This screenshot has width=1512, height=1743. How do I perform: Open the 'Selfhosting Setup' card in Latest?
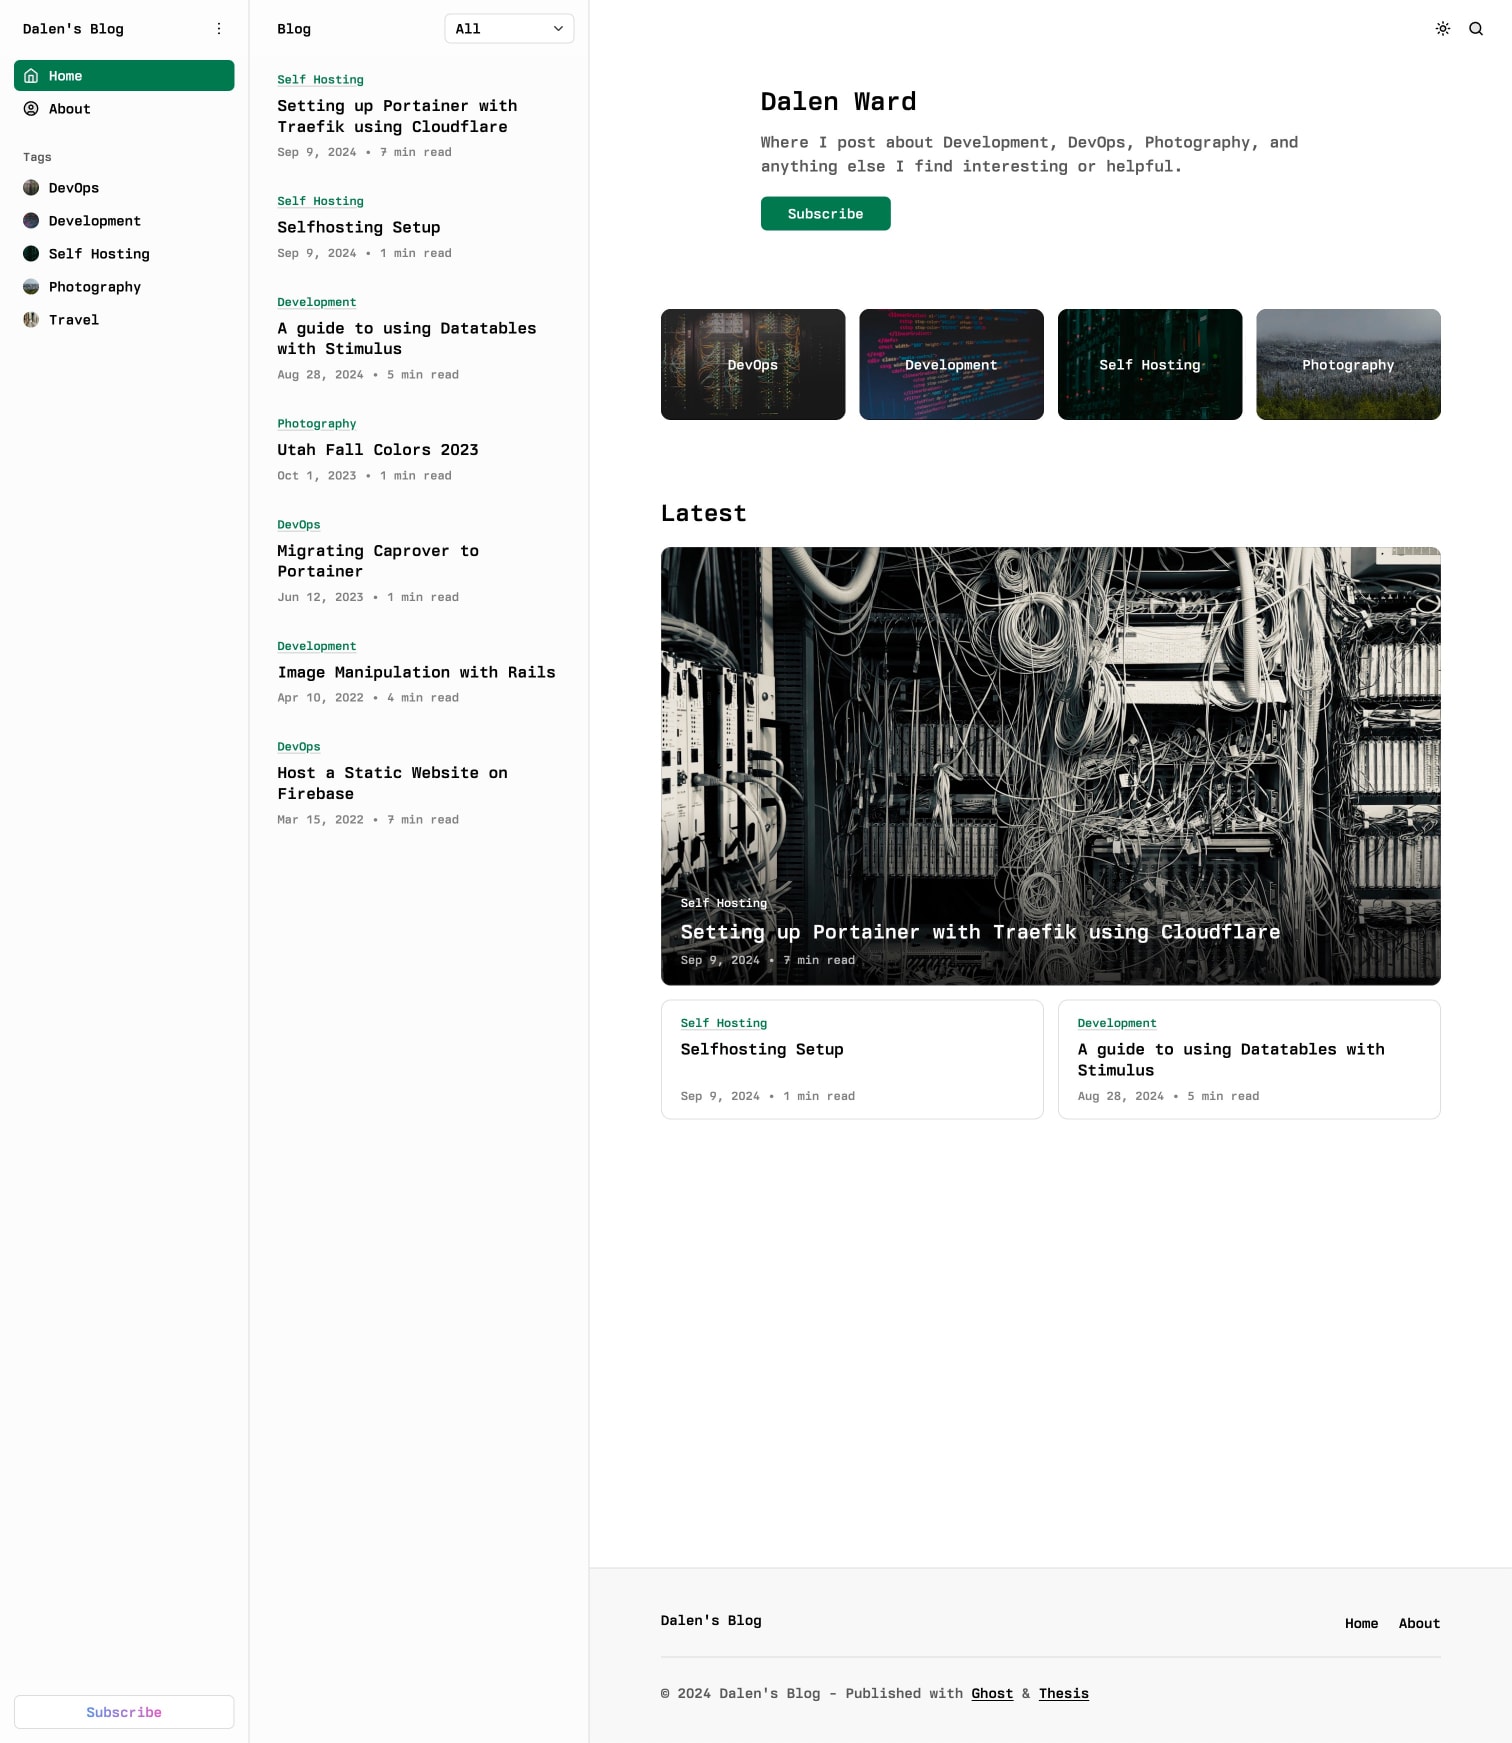tap(852, 1059)
